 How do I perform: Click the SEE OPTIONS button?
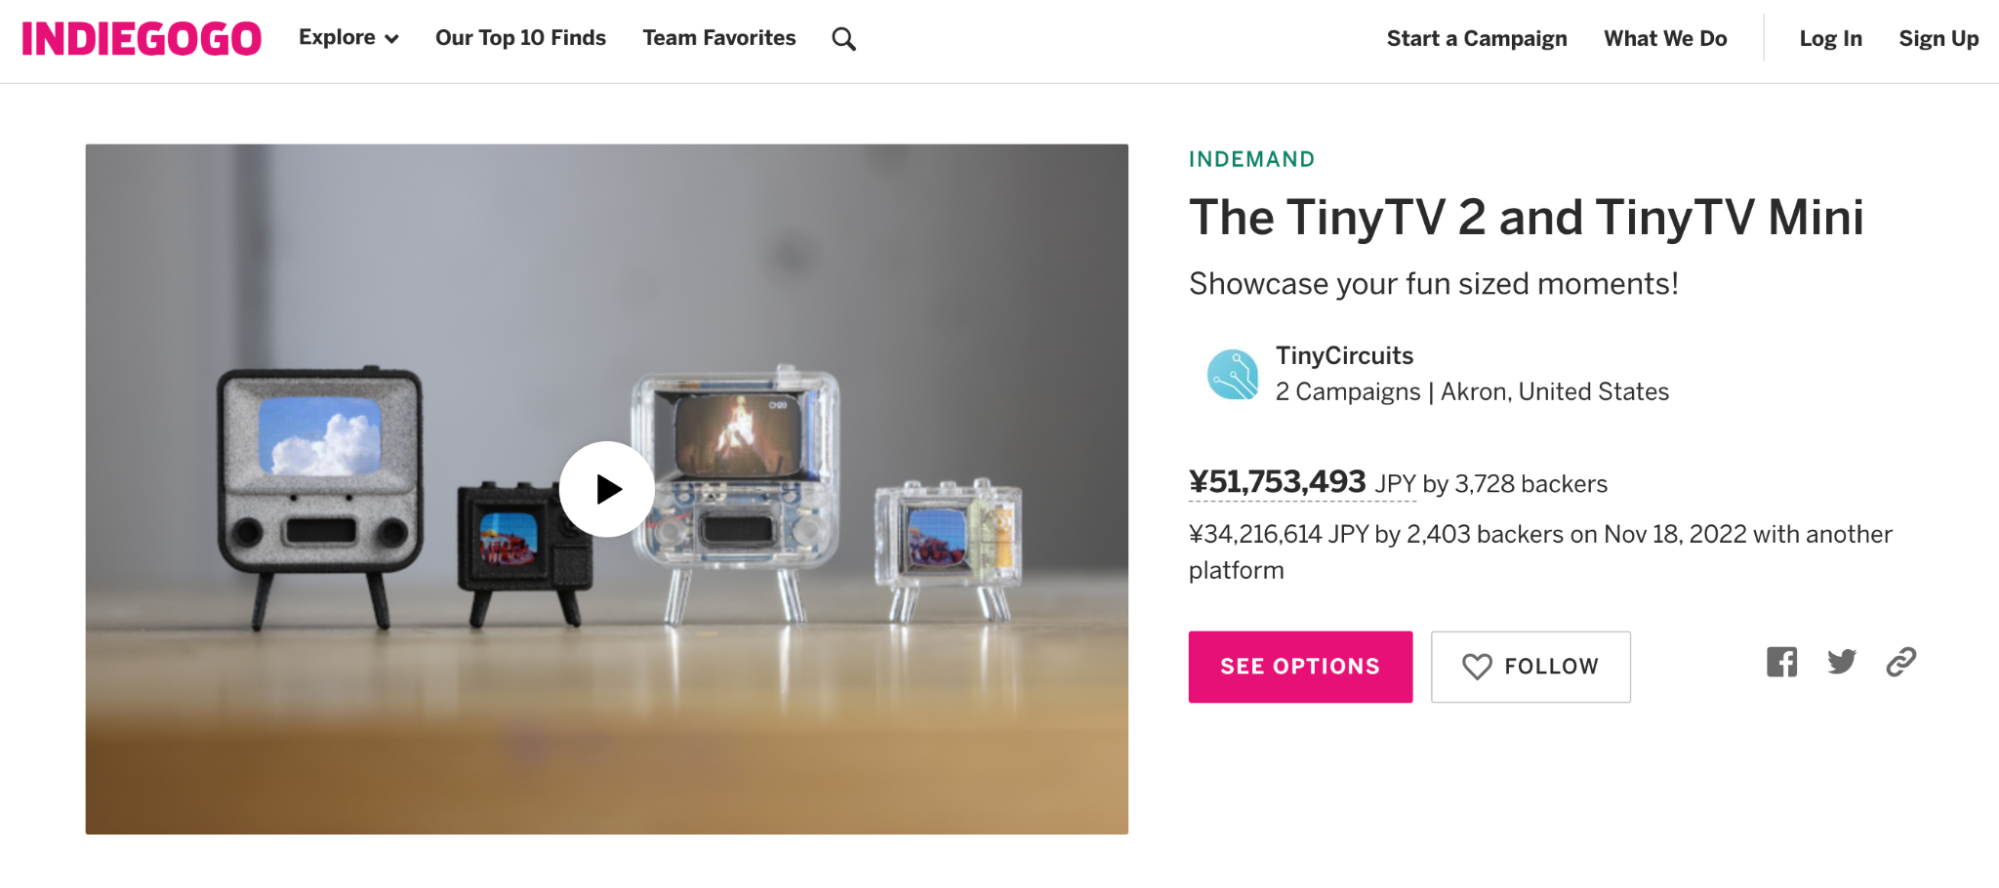1300,666
